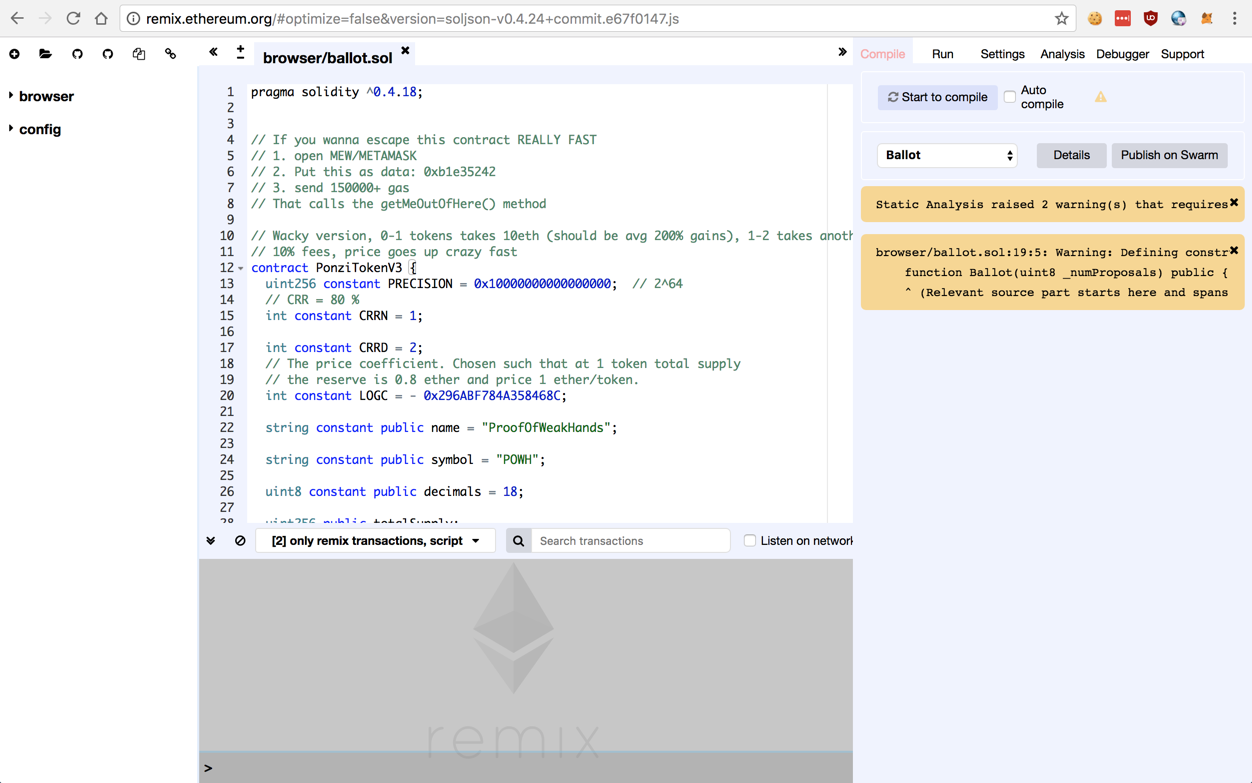Click the decimals = 18 declaration
This screenshot has width=1252, height=783.
pyautogui.click(x=394, y=492)
